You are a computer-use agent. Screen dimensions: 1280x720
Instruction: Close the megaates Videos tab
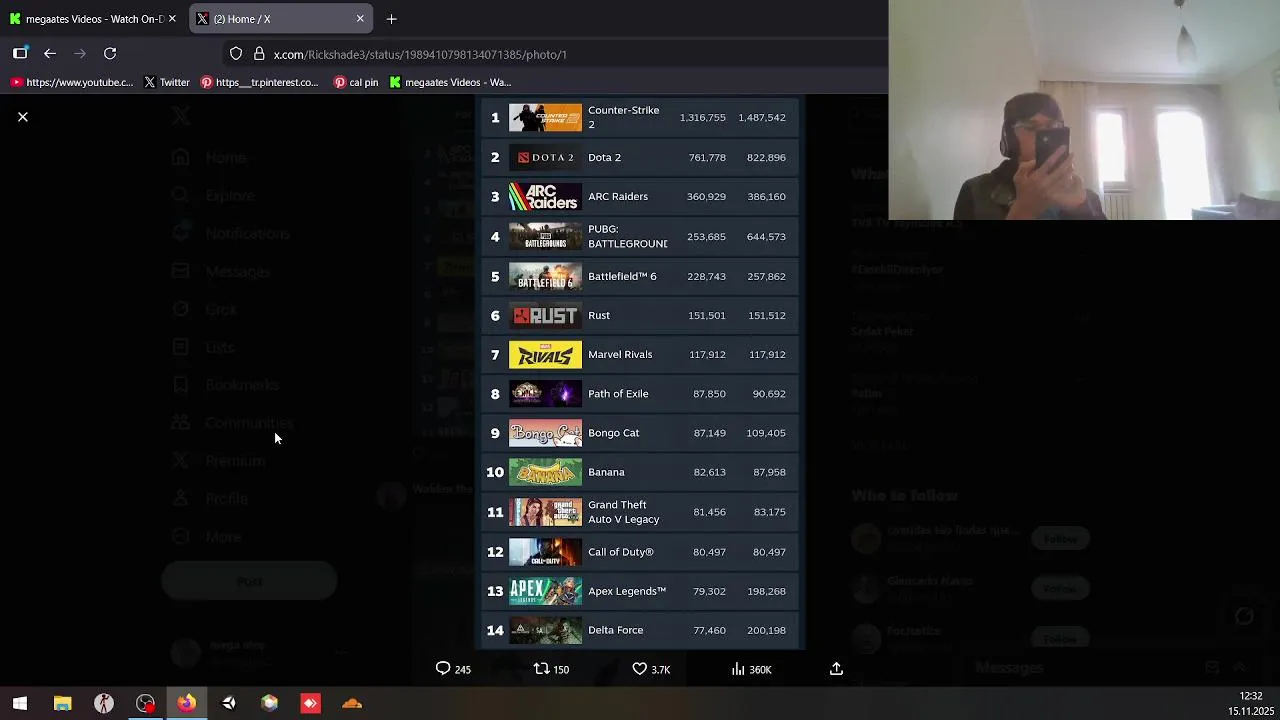[172, 19]
